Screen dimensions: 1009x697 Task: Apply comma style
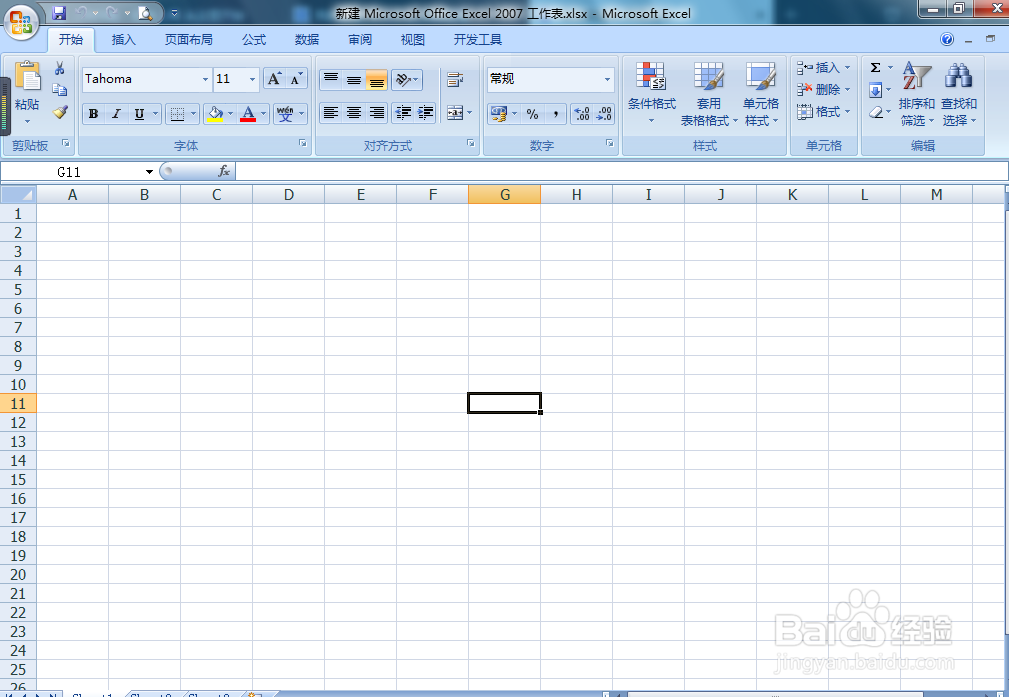pyautogui.click(x=555, y=114)
